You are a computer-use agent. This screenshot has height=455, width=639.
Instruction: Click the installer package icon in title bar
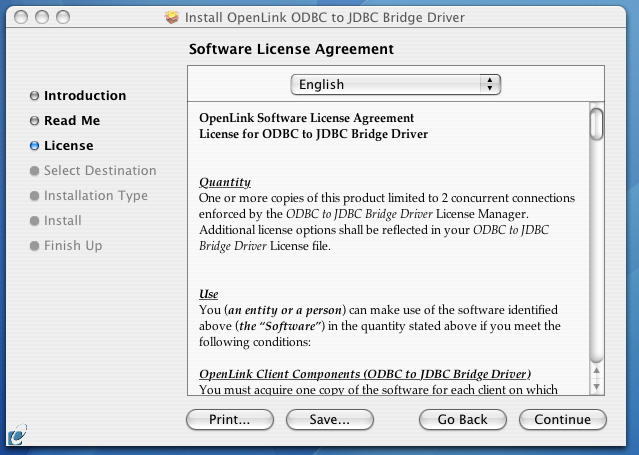click(172, 17)
